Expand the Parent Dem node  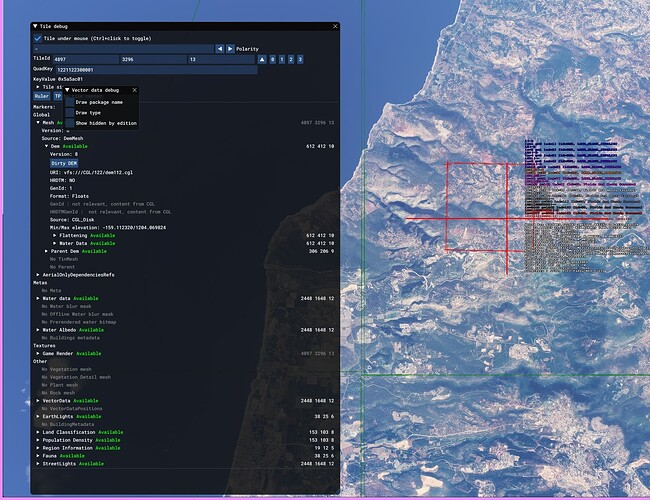coord(46,251)
